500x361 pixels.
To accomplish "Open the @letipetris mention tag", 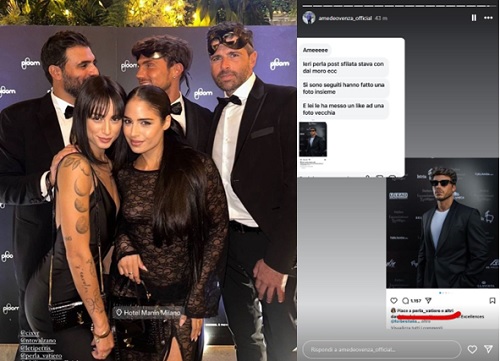I will 36,348.
